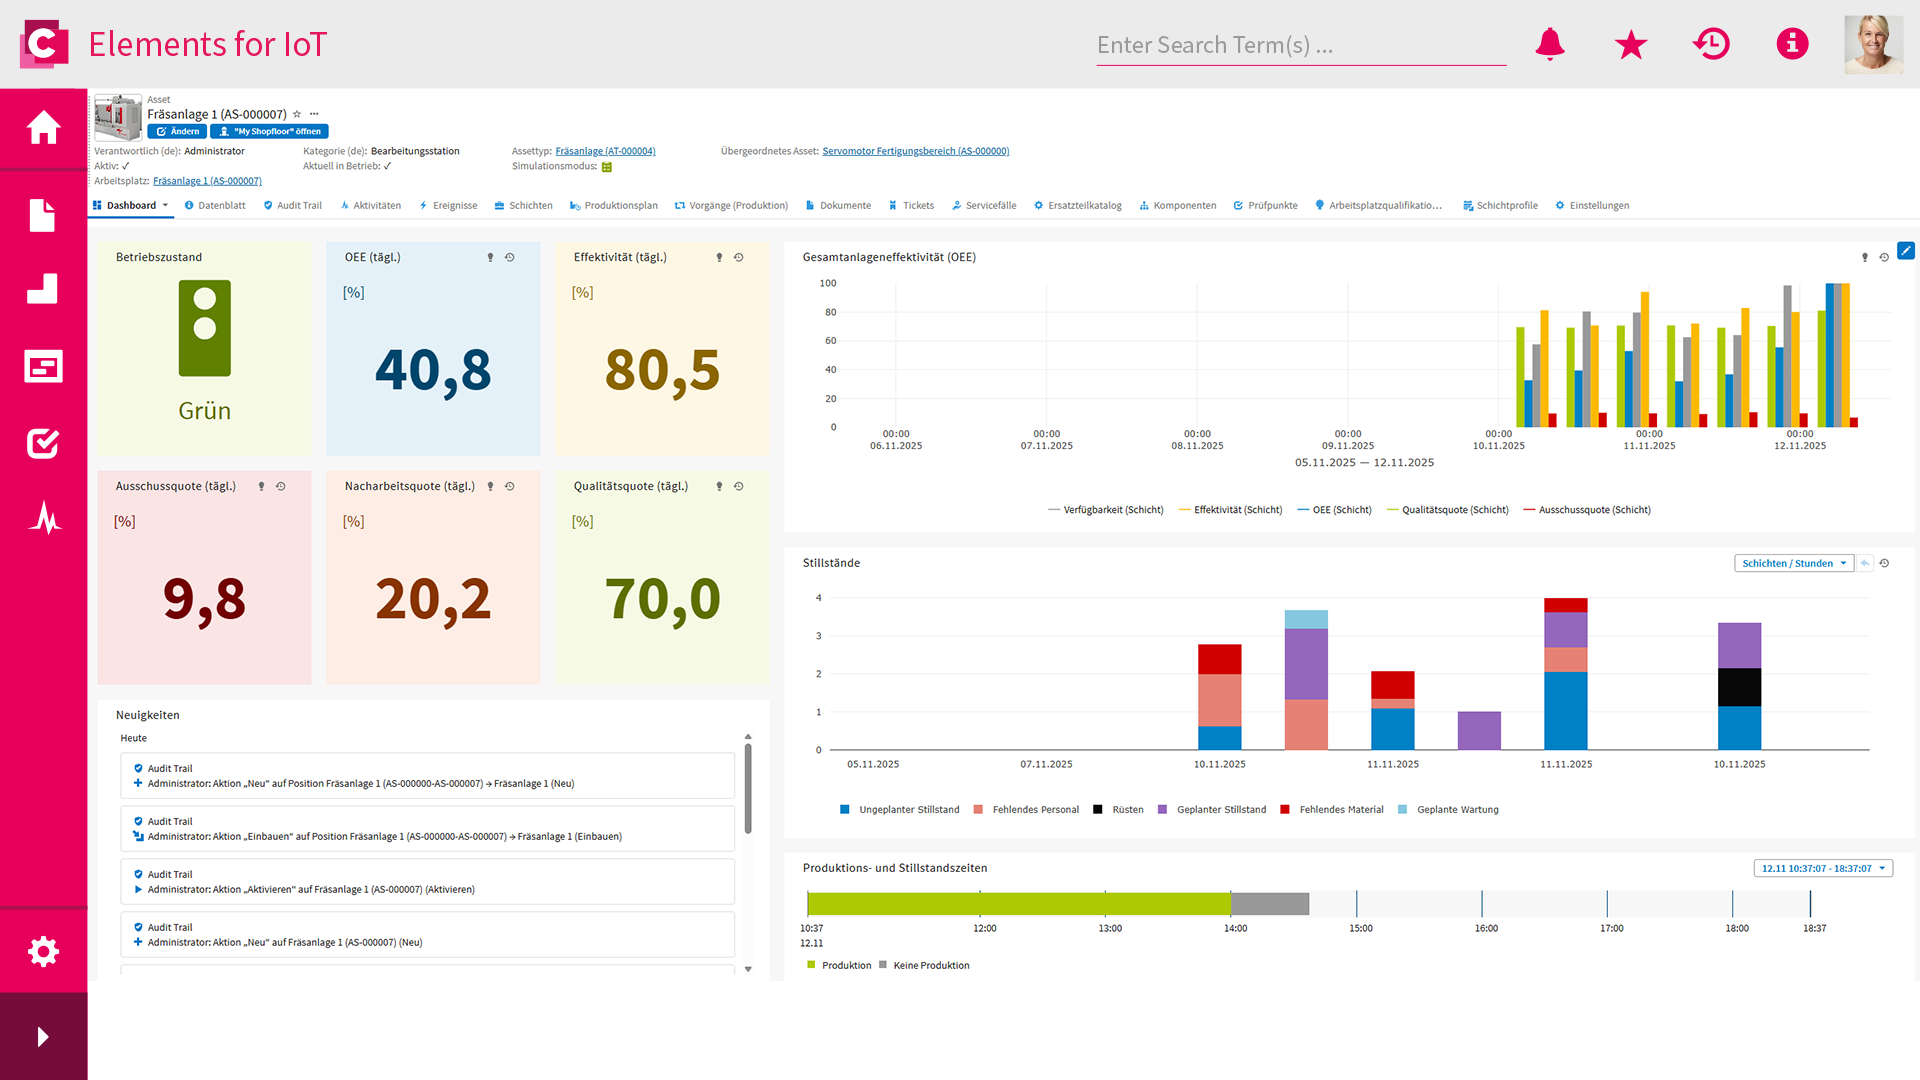This screenshot has width=1920, height=1080.
Task: Toggle OEE (Schicht) legend series
Action: click(1334, 510)
